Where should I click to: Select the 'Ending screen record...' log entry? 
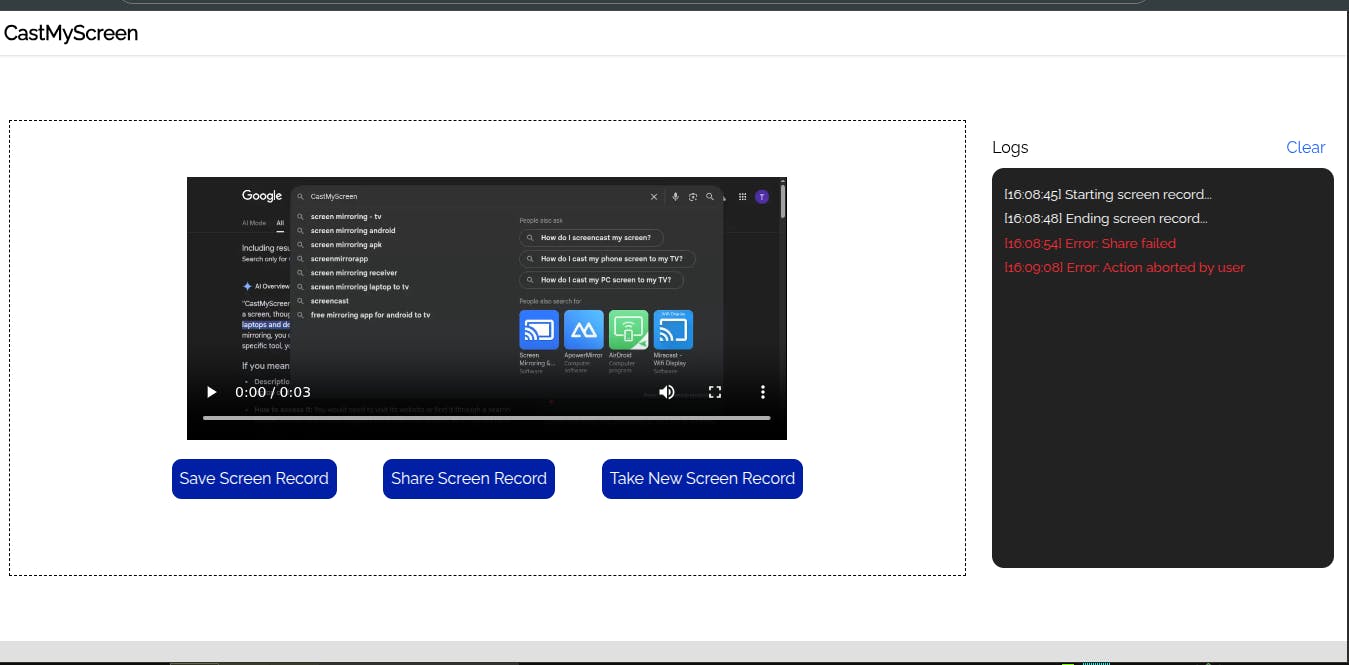(x=1105, y=219)
